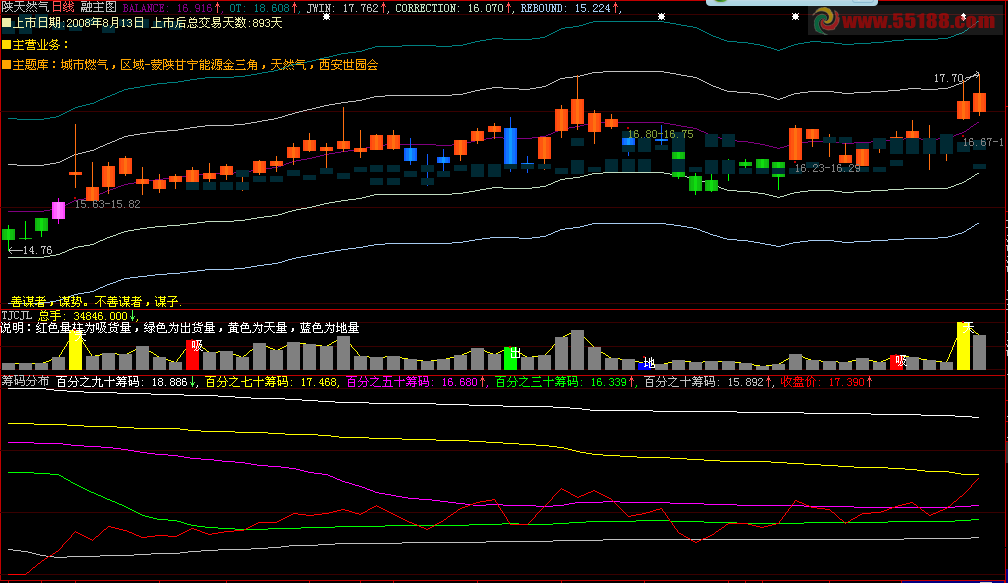This screenshot has height=583, width=1008.
Task: Click the 融主图 indicator name
Action: [x=98, y=7]
